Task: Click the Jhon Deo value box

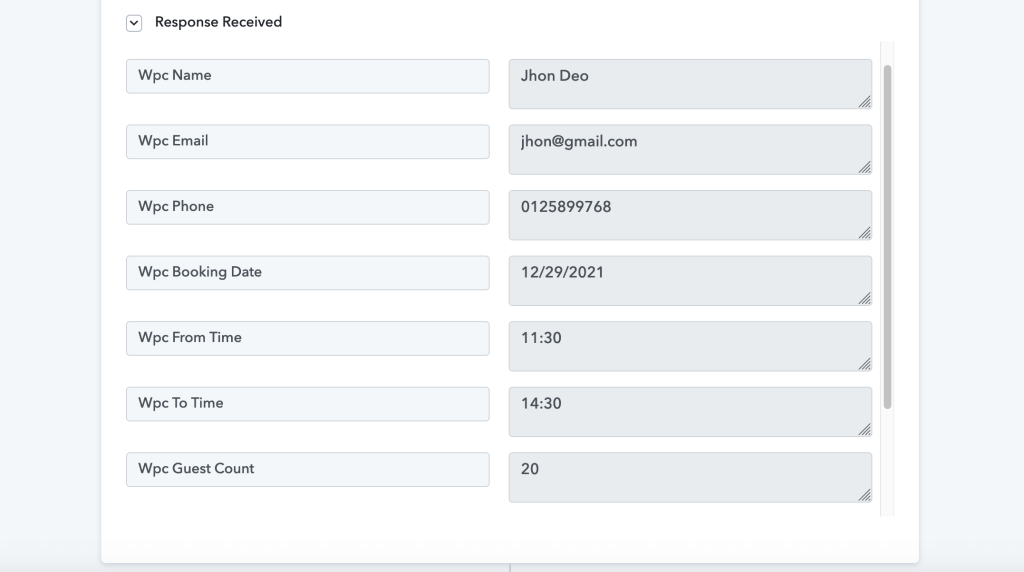Action: tap(690, 84)
